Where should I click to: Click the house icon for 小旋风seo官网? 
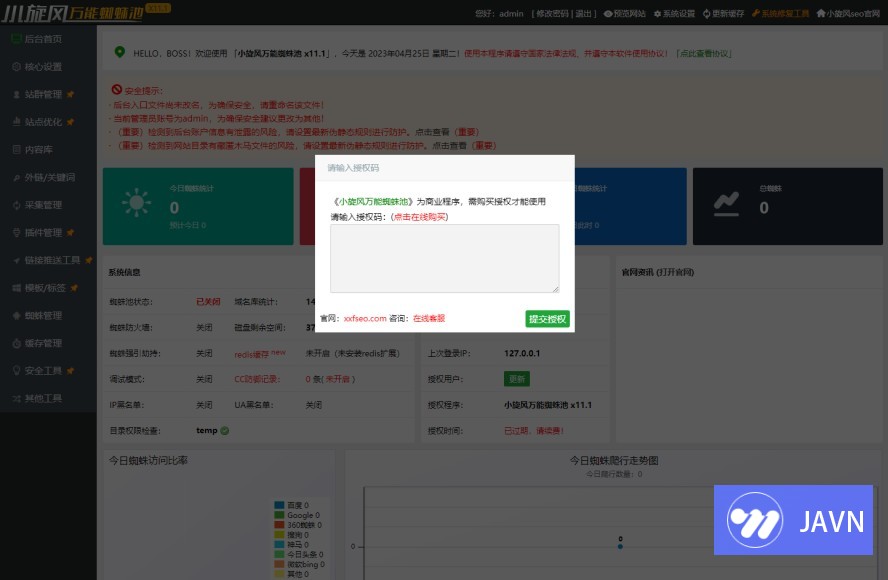[x=821, y=14]
